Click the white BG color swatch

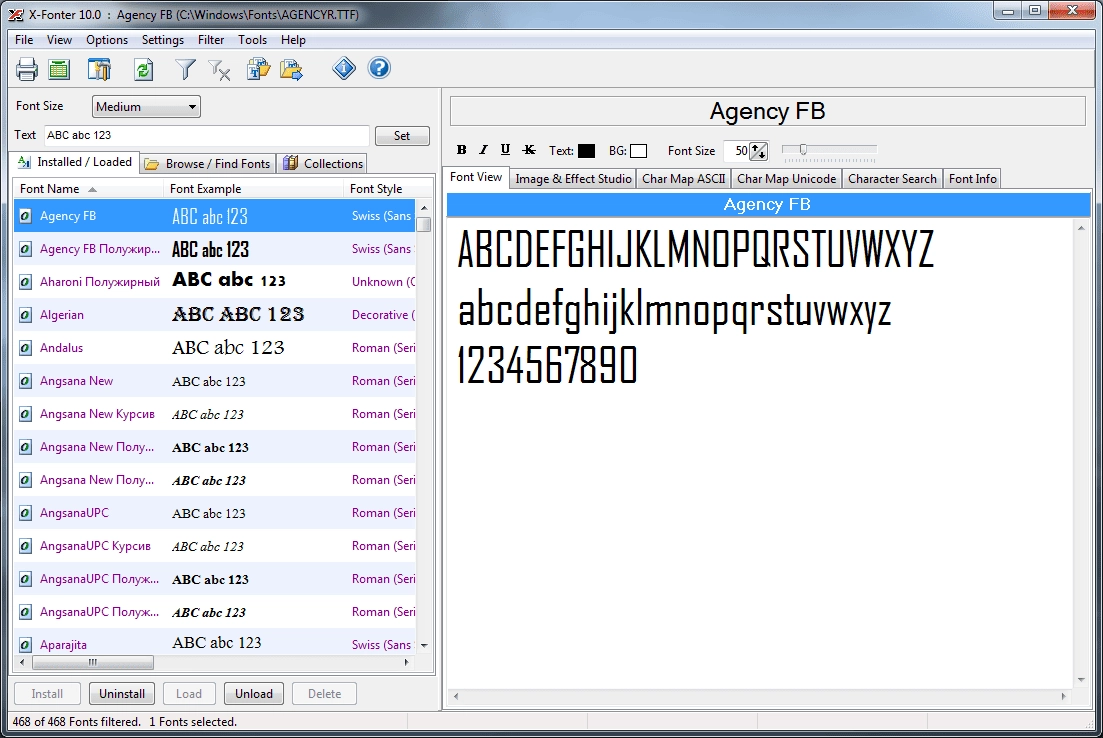[x=638, y=151]
